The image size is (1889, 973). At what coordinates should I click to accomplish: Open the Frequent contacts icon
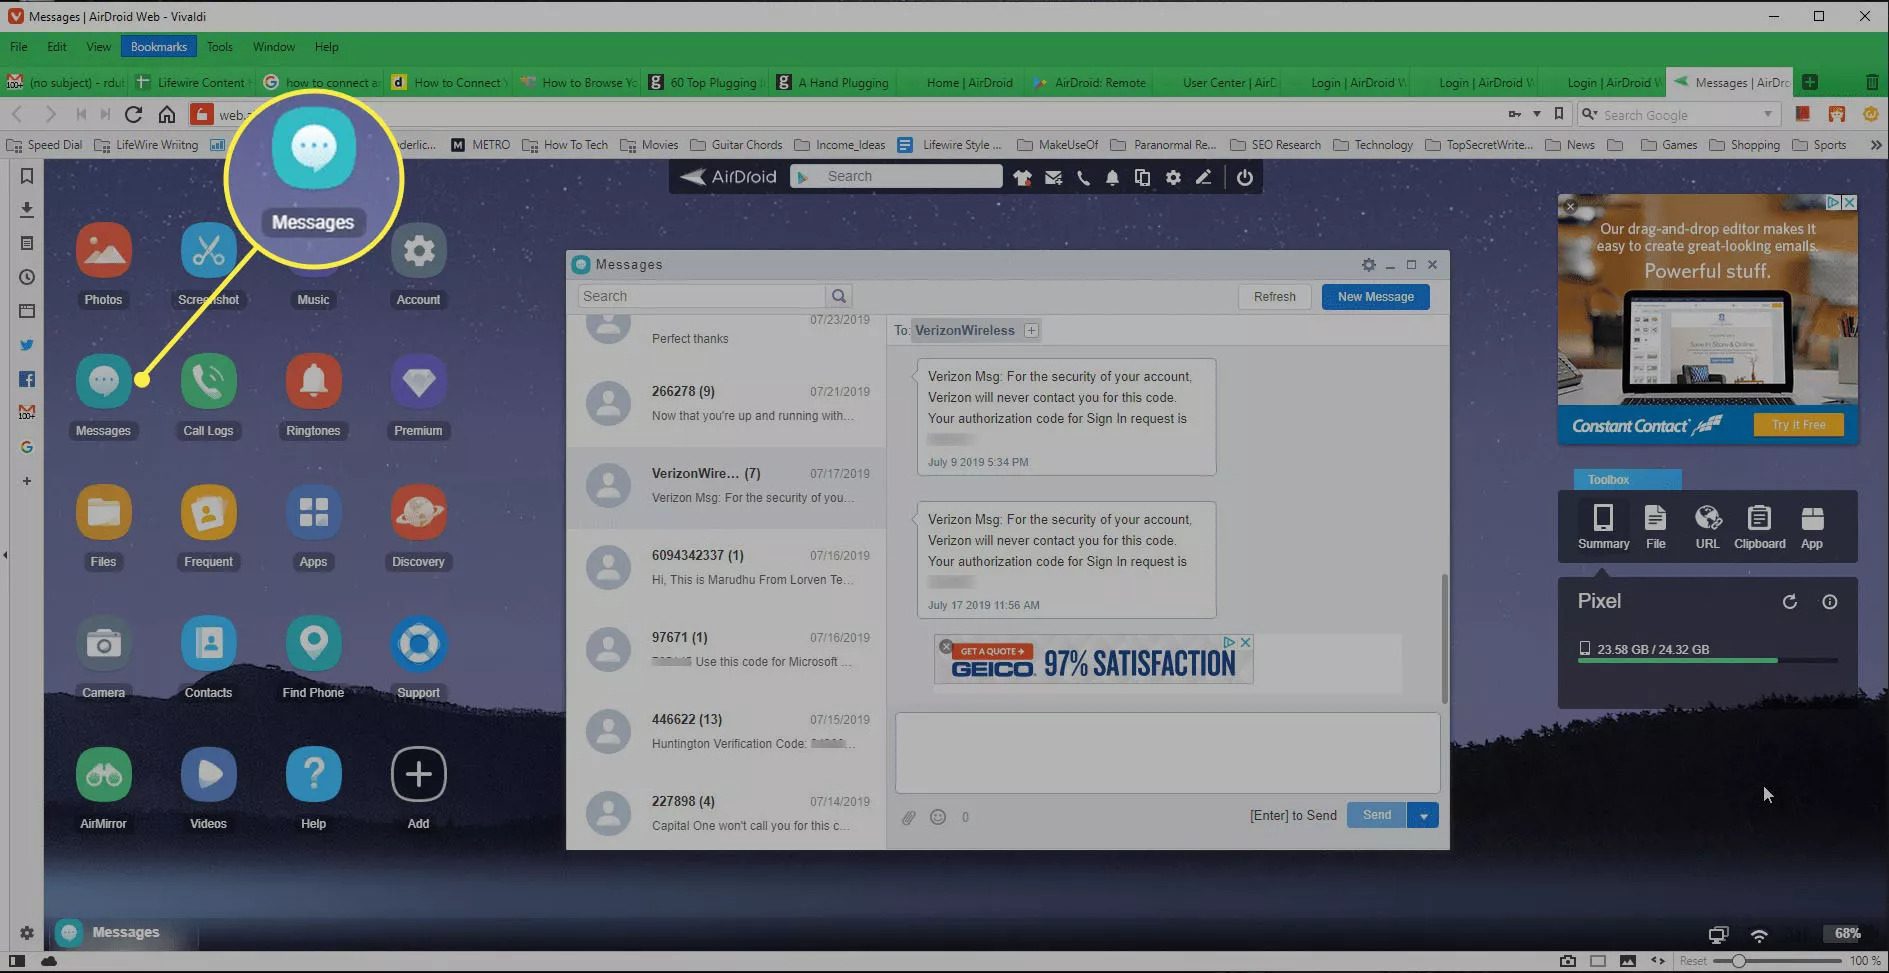point(208,513)
